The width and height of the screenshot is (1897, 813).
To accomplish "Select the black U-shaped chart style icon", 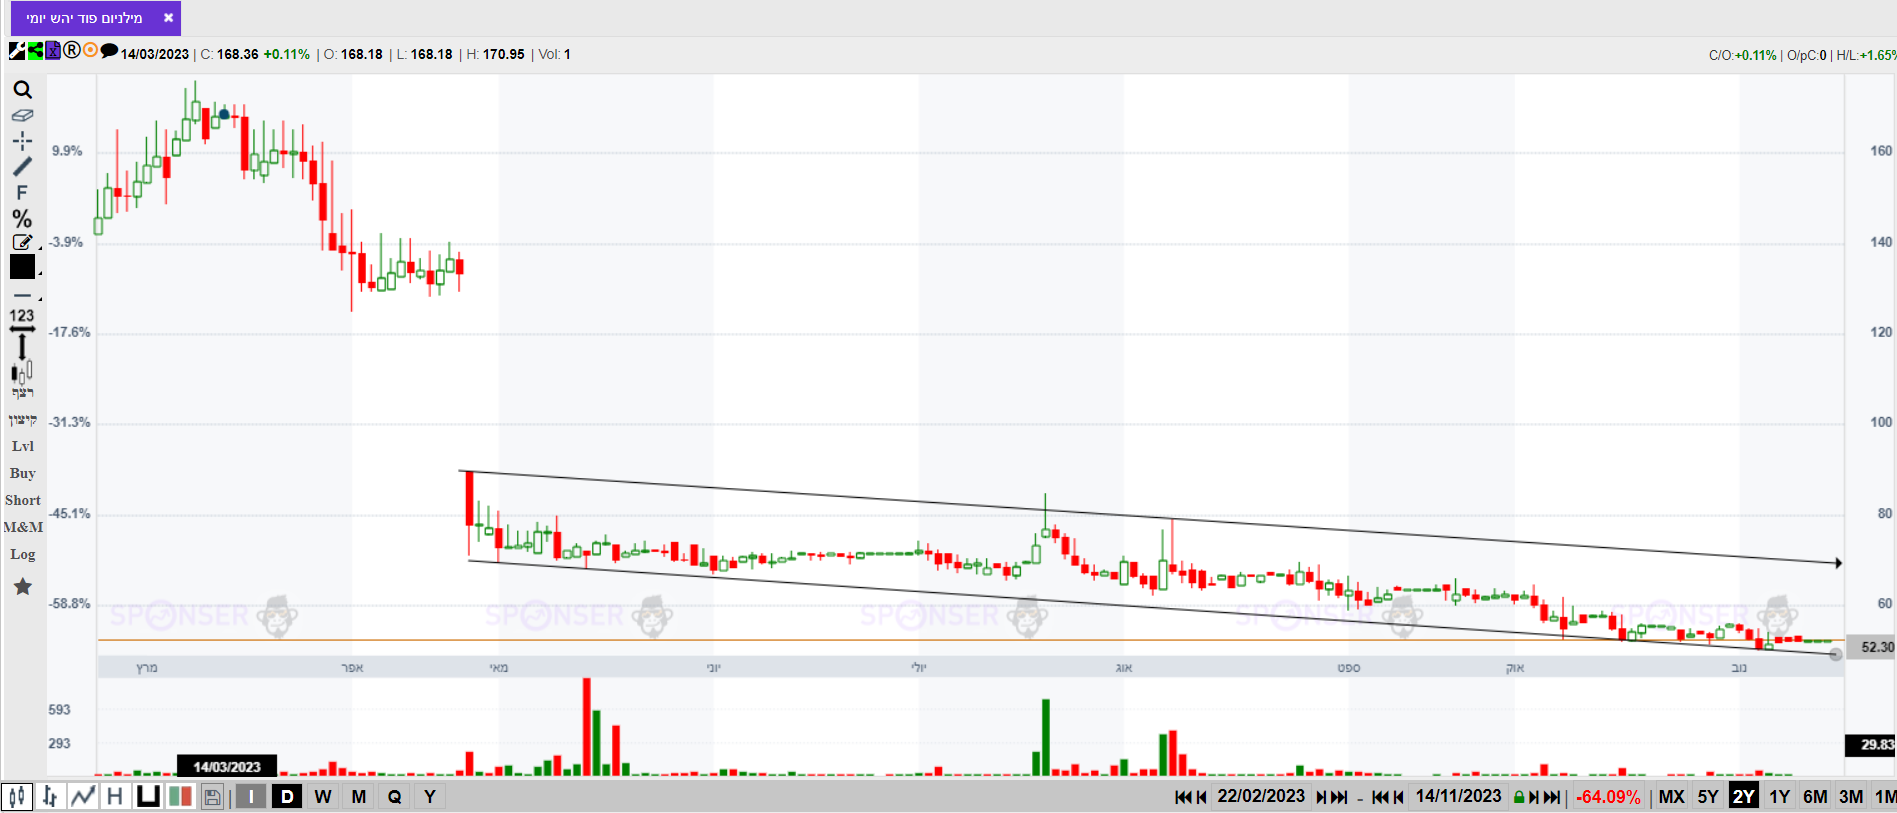I will pyautogui.click(x=148, y=796).
